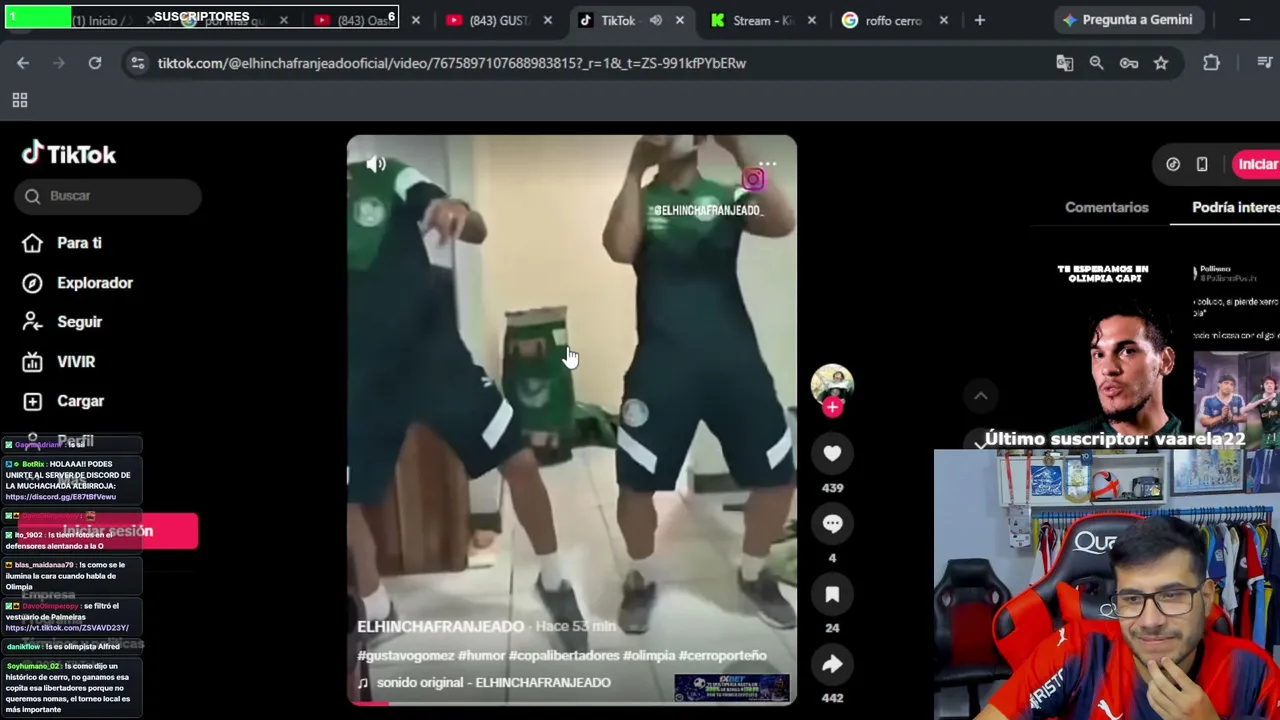Open a new browser tab
Viewport: 1280px width, 720px height.
tap(979, 20)
